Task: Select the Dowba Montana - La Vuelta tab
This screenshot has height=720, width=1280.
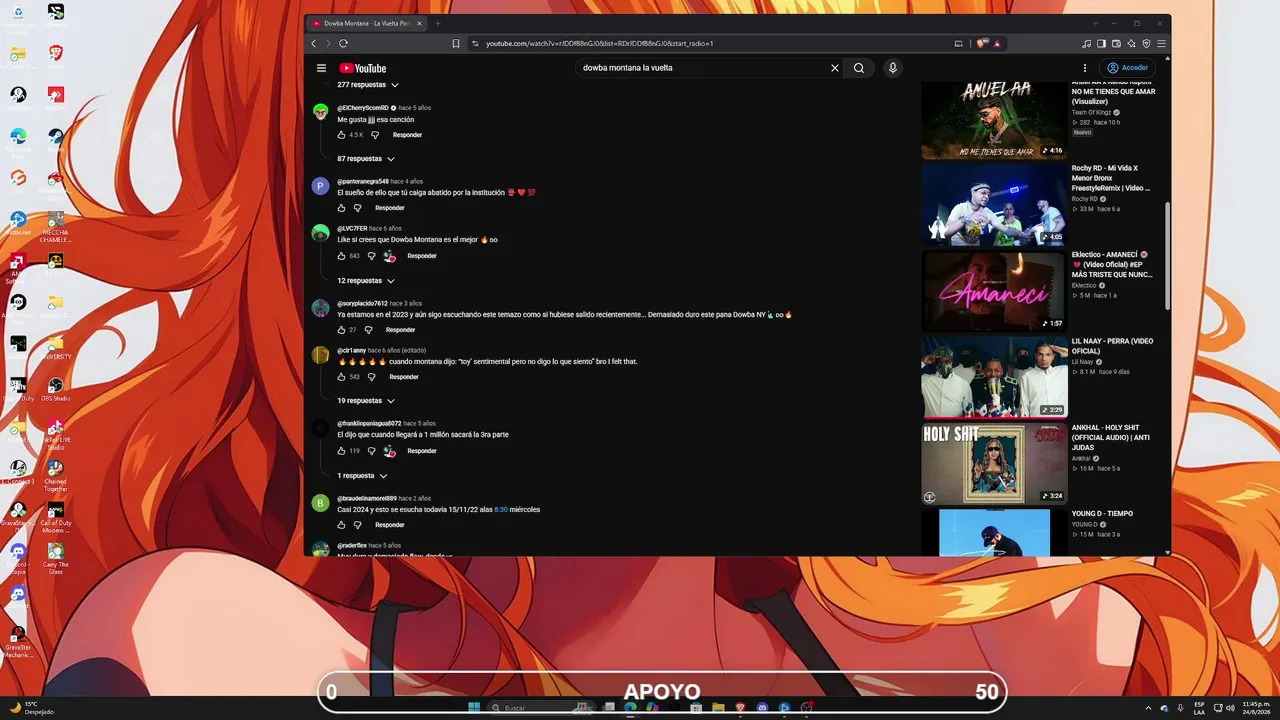Action: coord(367,23)
